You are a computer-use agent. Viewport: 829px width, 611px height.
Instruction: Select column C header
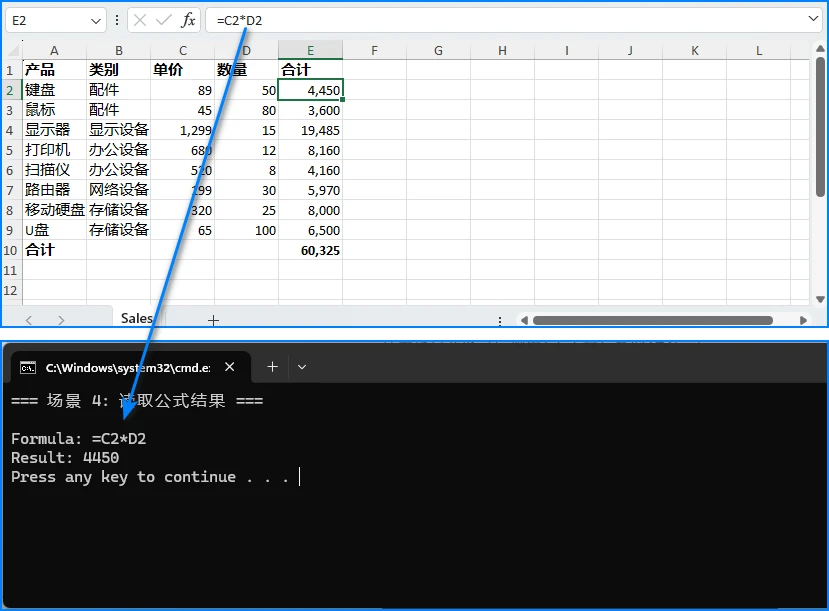(182, 51)
